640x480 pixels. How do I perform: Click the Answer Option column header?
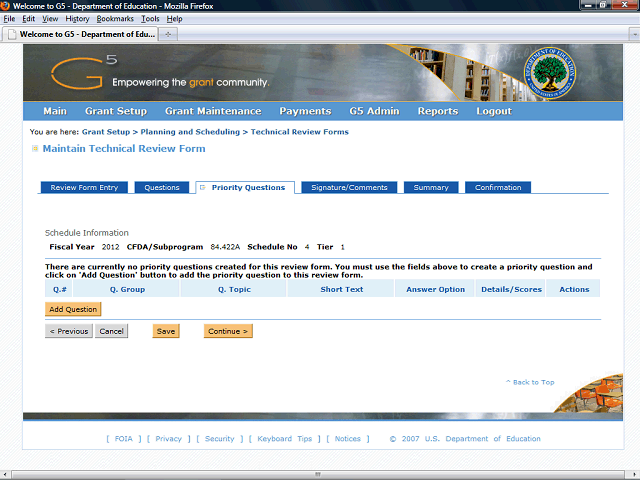click(435, 289)
